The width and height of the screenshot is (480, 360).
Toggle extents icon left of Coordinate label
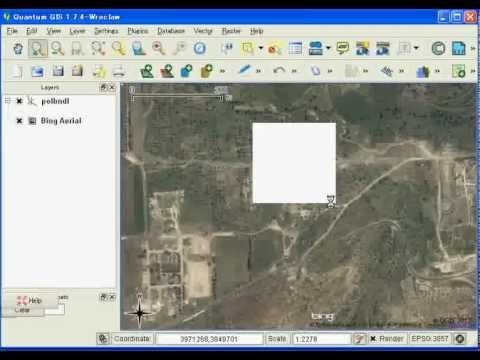tap(103, 339)
